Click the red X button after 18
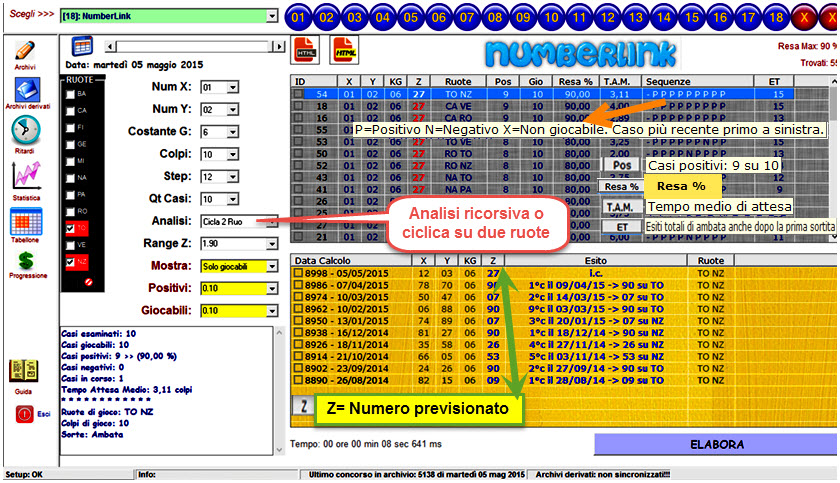 (804, 17)
